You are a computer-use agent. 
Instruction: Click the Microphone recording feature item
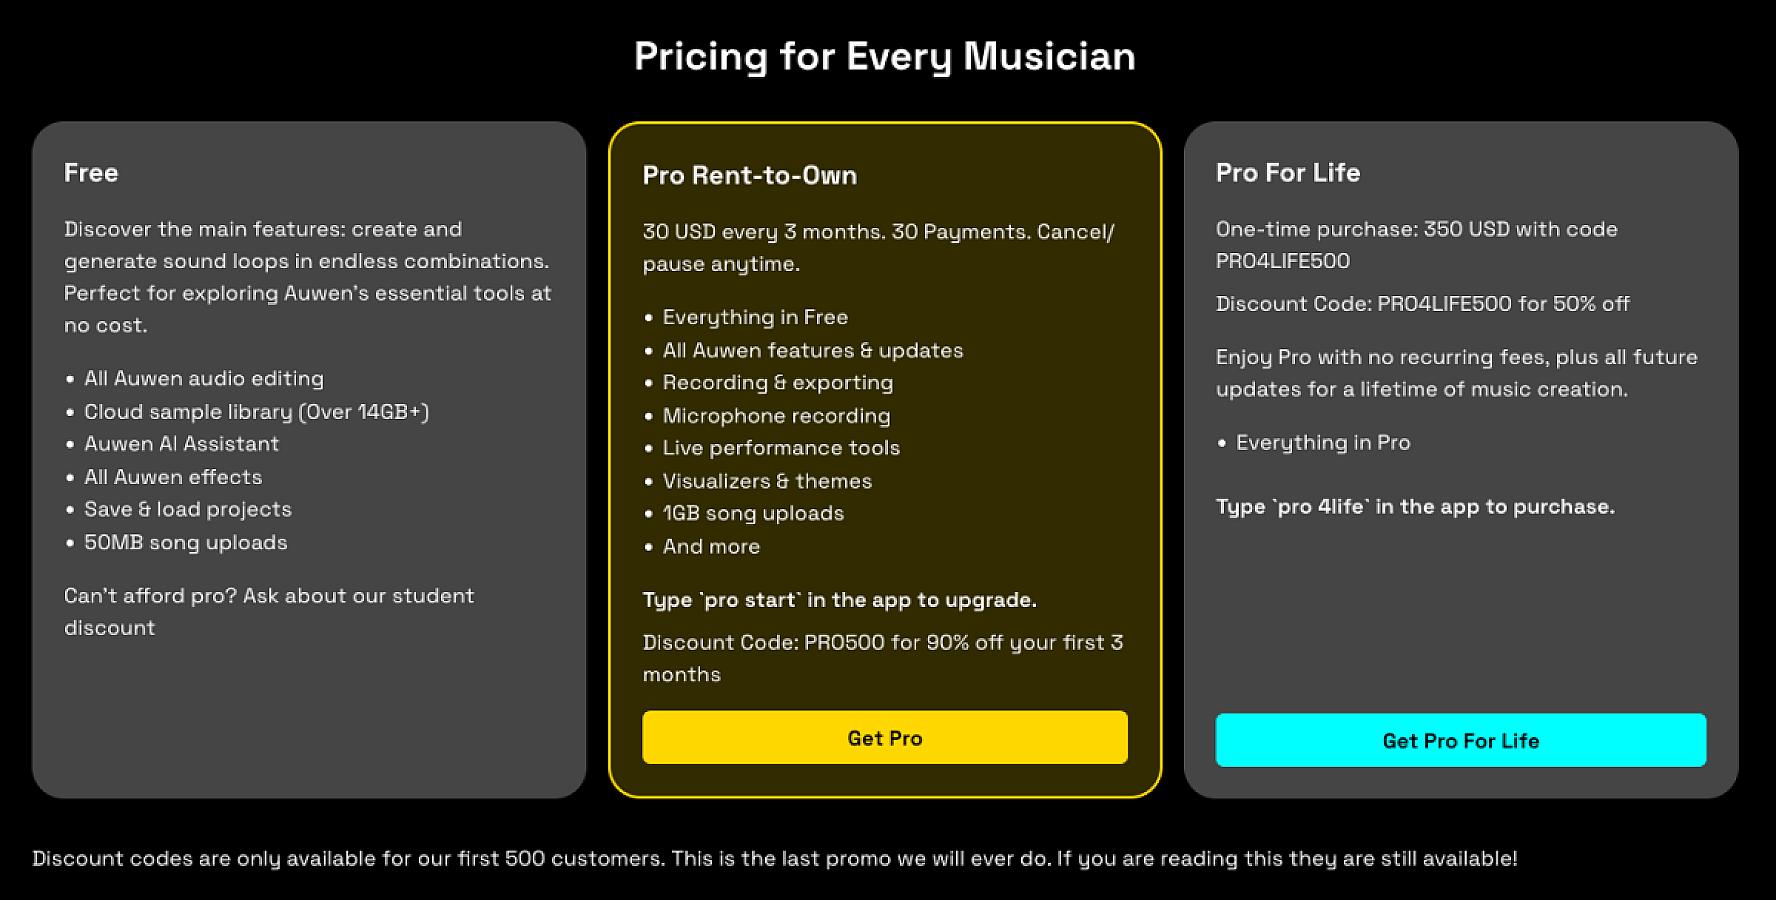click(776, 416)
